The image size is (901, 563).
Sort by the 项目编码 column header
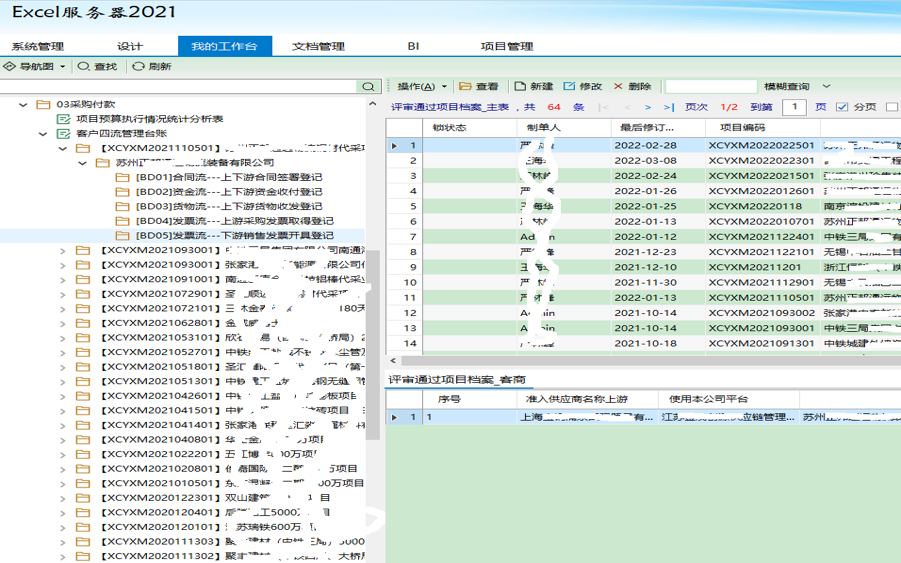763,128
